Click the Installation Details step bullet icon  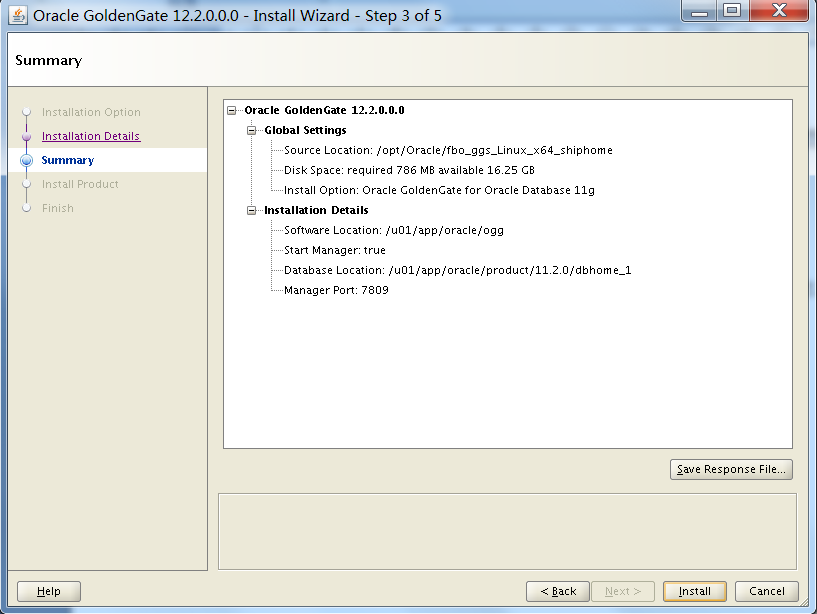(x=27, y=137)
